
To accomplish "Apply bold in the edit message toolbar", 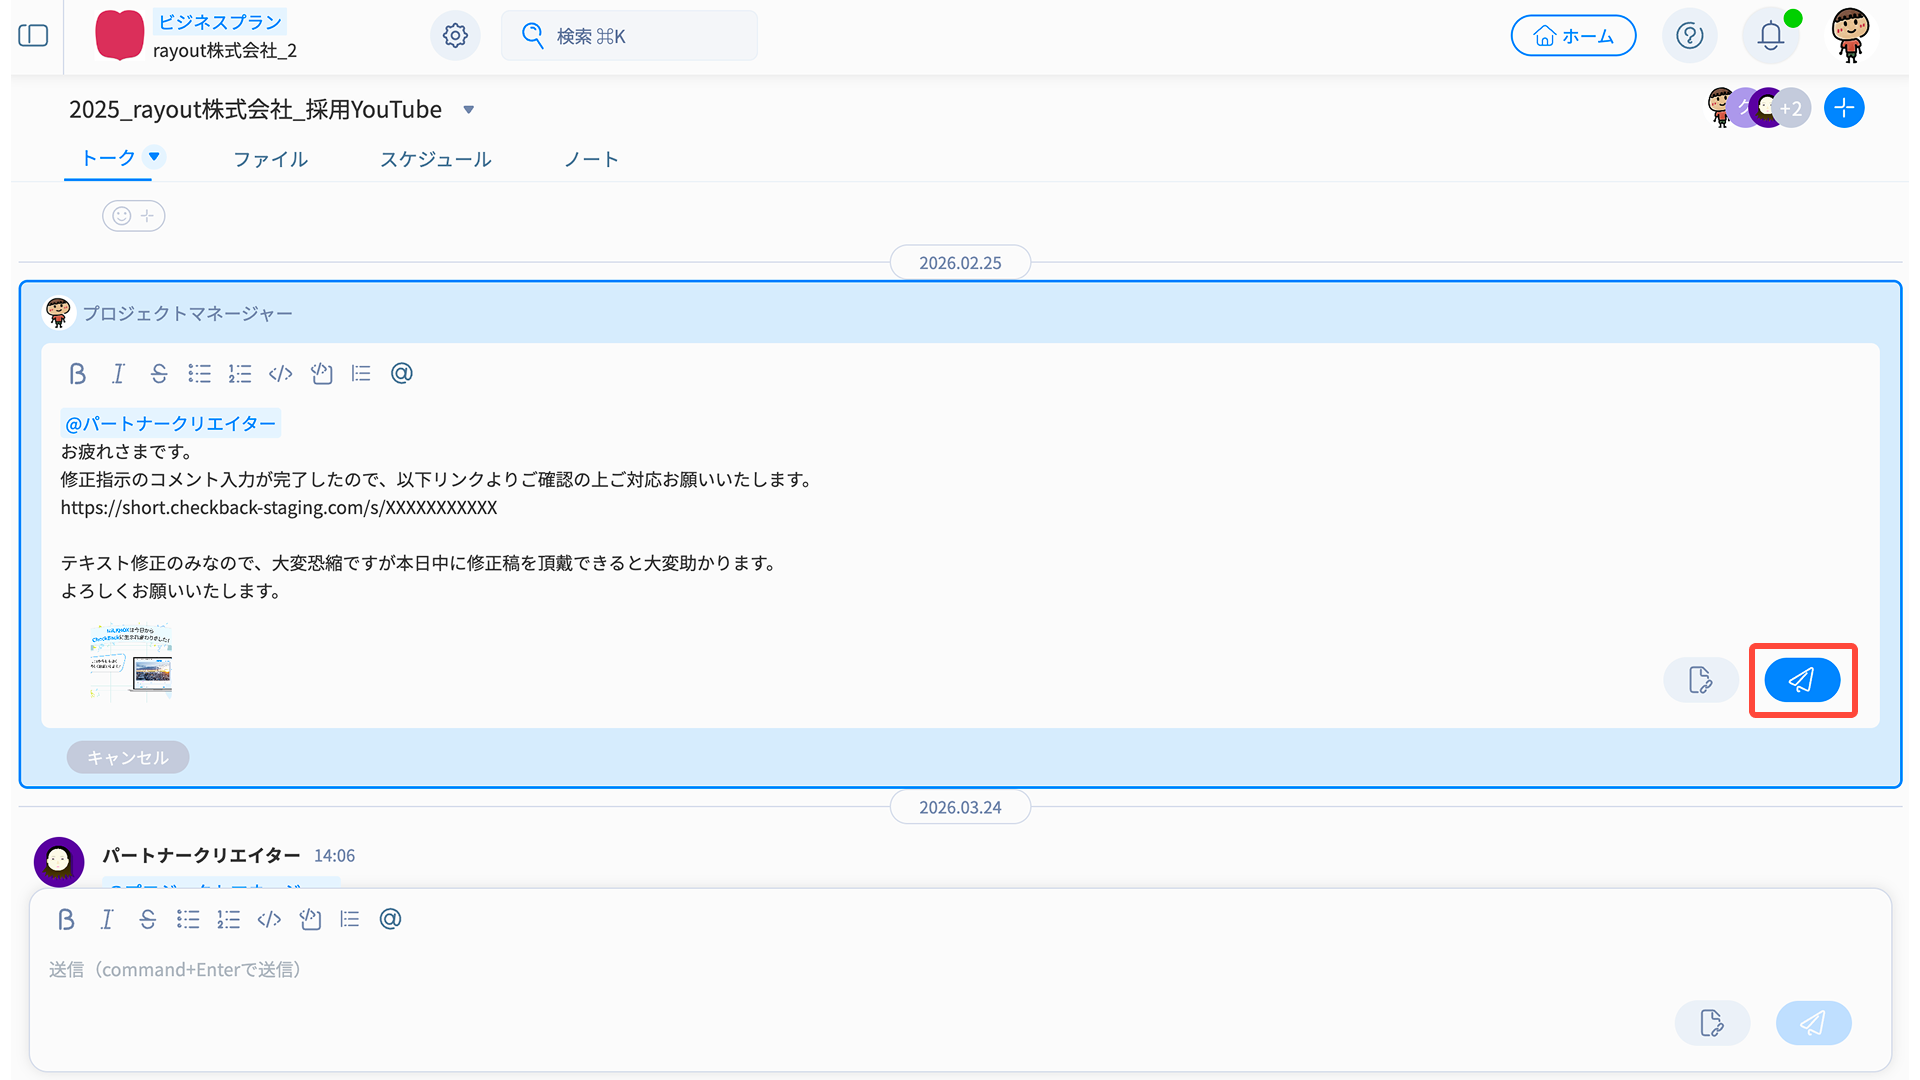I will pyautogui.click(x=77, y=374).
